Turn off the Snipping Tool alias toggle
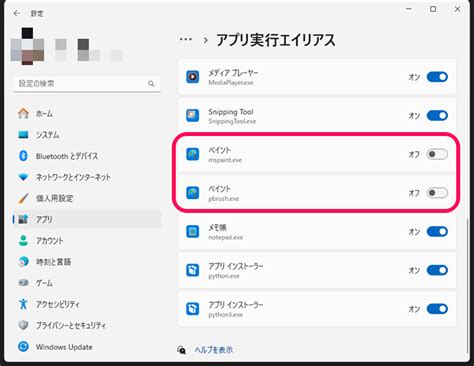 pyautogui.click(x=437, y=116)
